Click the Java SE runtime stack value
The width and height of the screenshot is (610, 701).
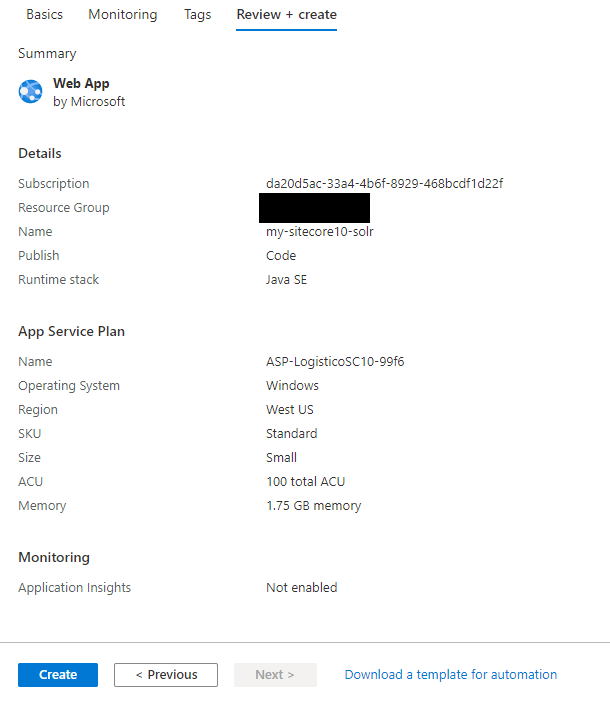point(286,280)
